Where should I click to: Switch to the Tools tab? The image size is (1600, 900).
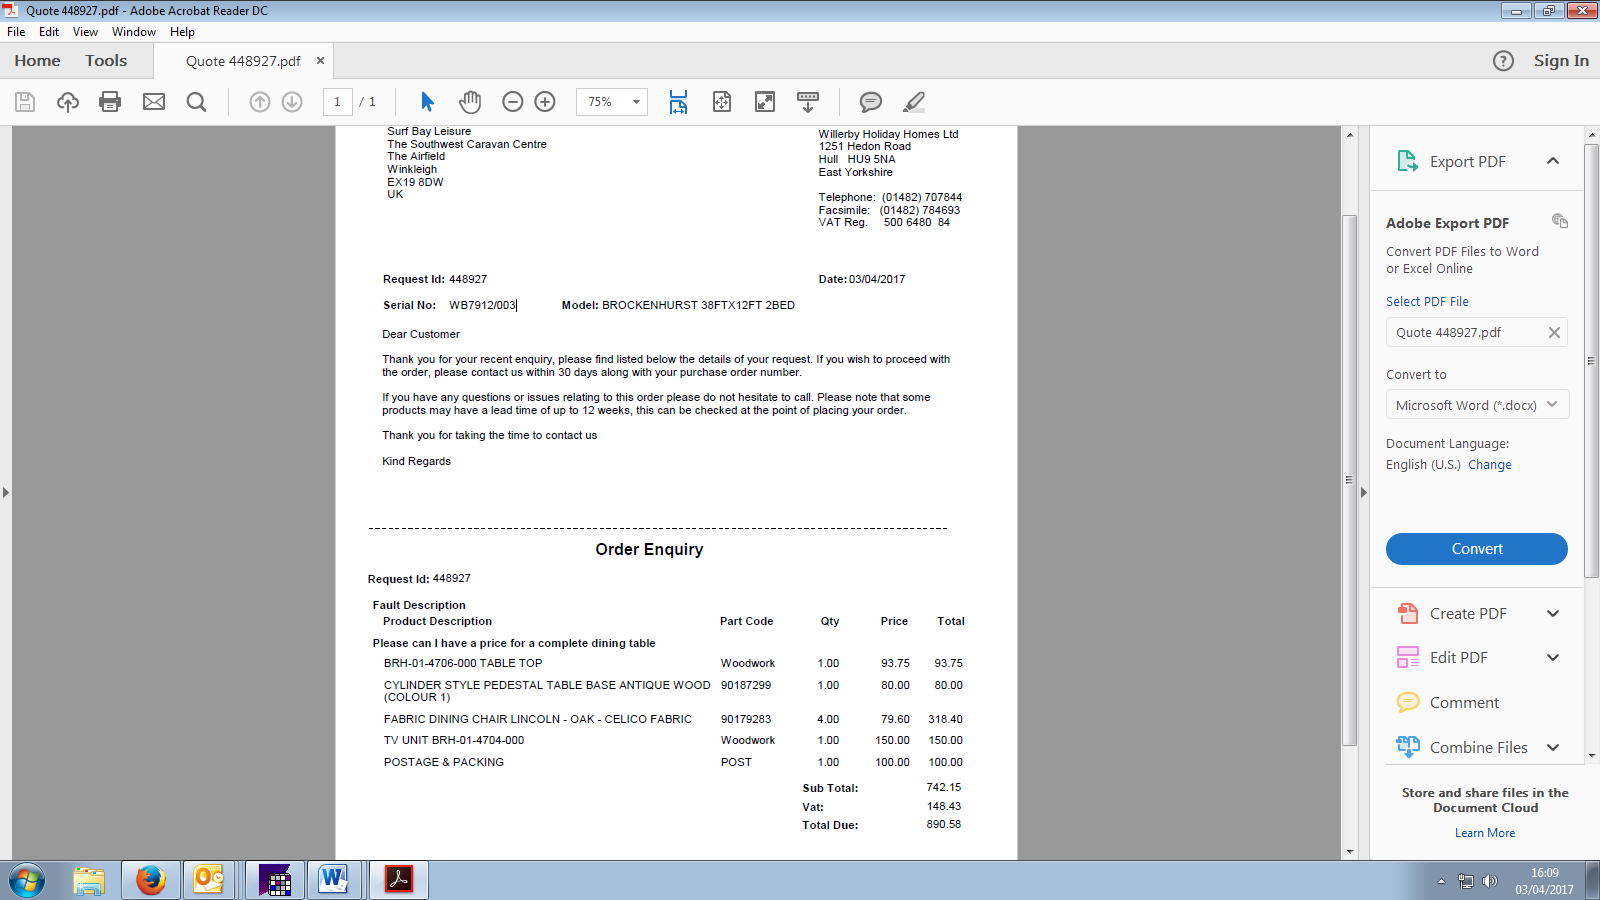(x=106, y=61)
